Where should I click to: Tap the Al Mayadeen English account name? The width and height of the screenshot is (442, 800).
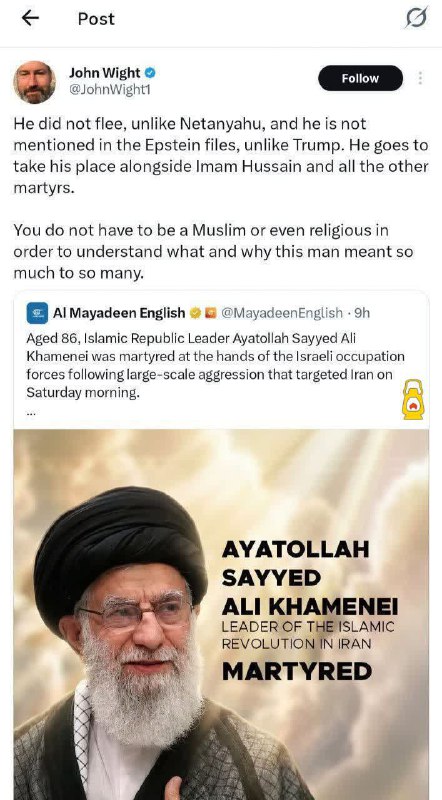coord(119,313)
